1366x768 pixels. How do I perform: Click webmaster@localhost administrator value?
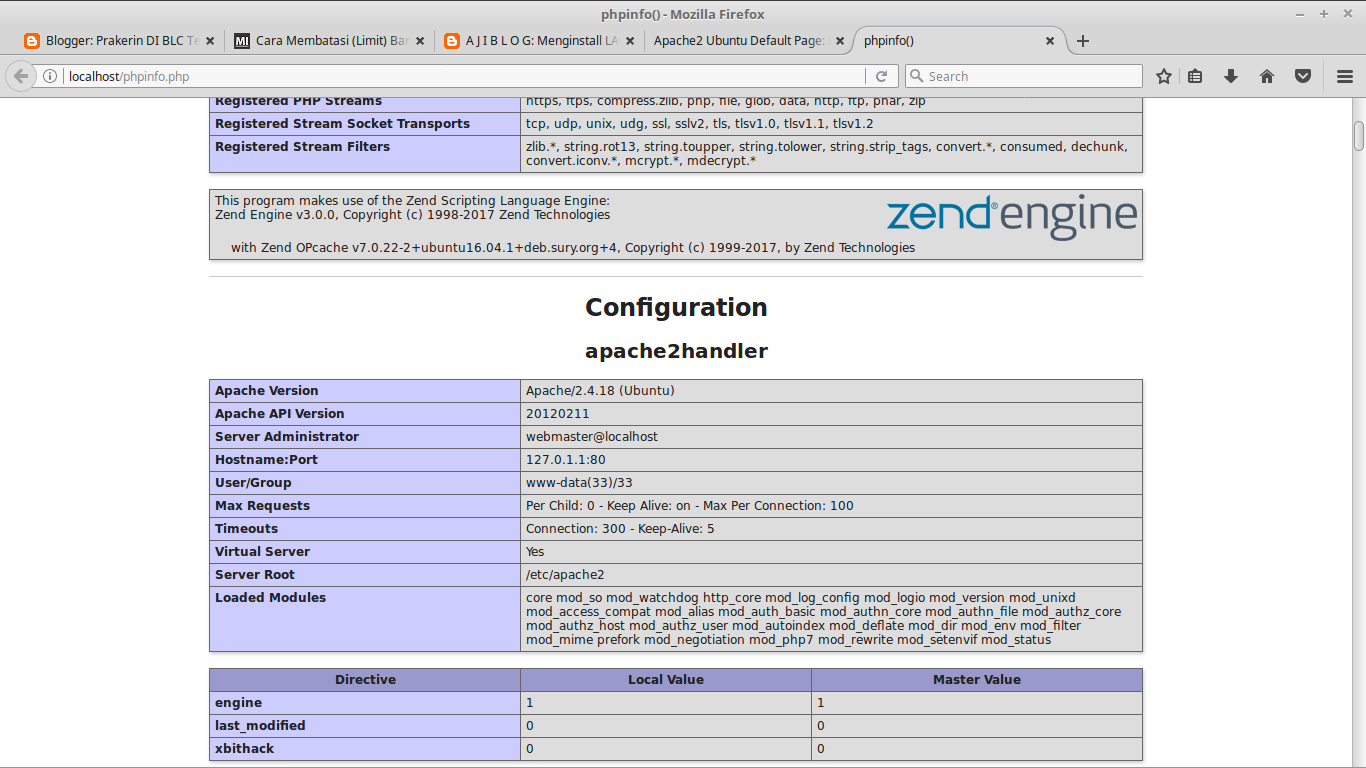[592, 437]
